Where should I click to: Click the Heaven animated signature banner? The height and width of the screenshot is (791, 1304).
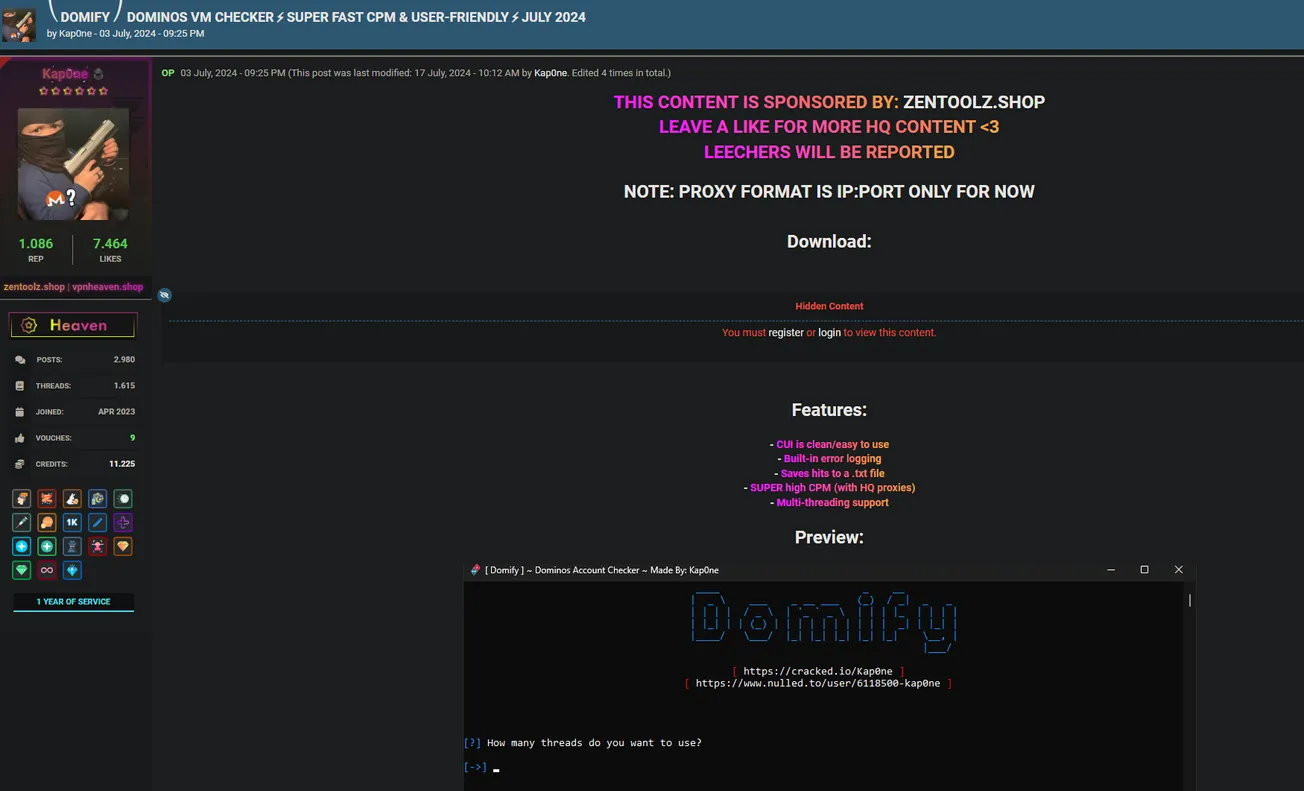[73, 324]
